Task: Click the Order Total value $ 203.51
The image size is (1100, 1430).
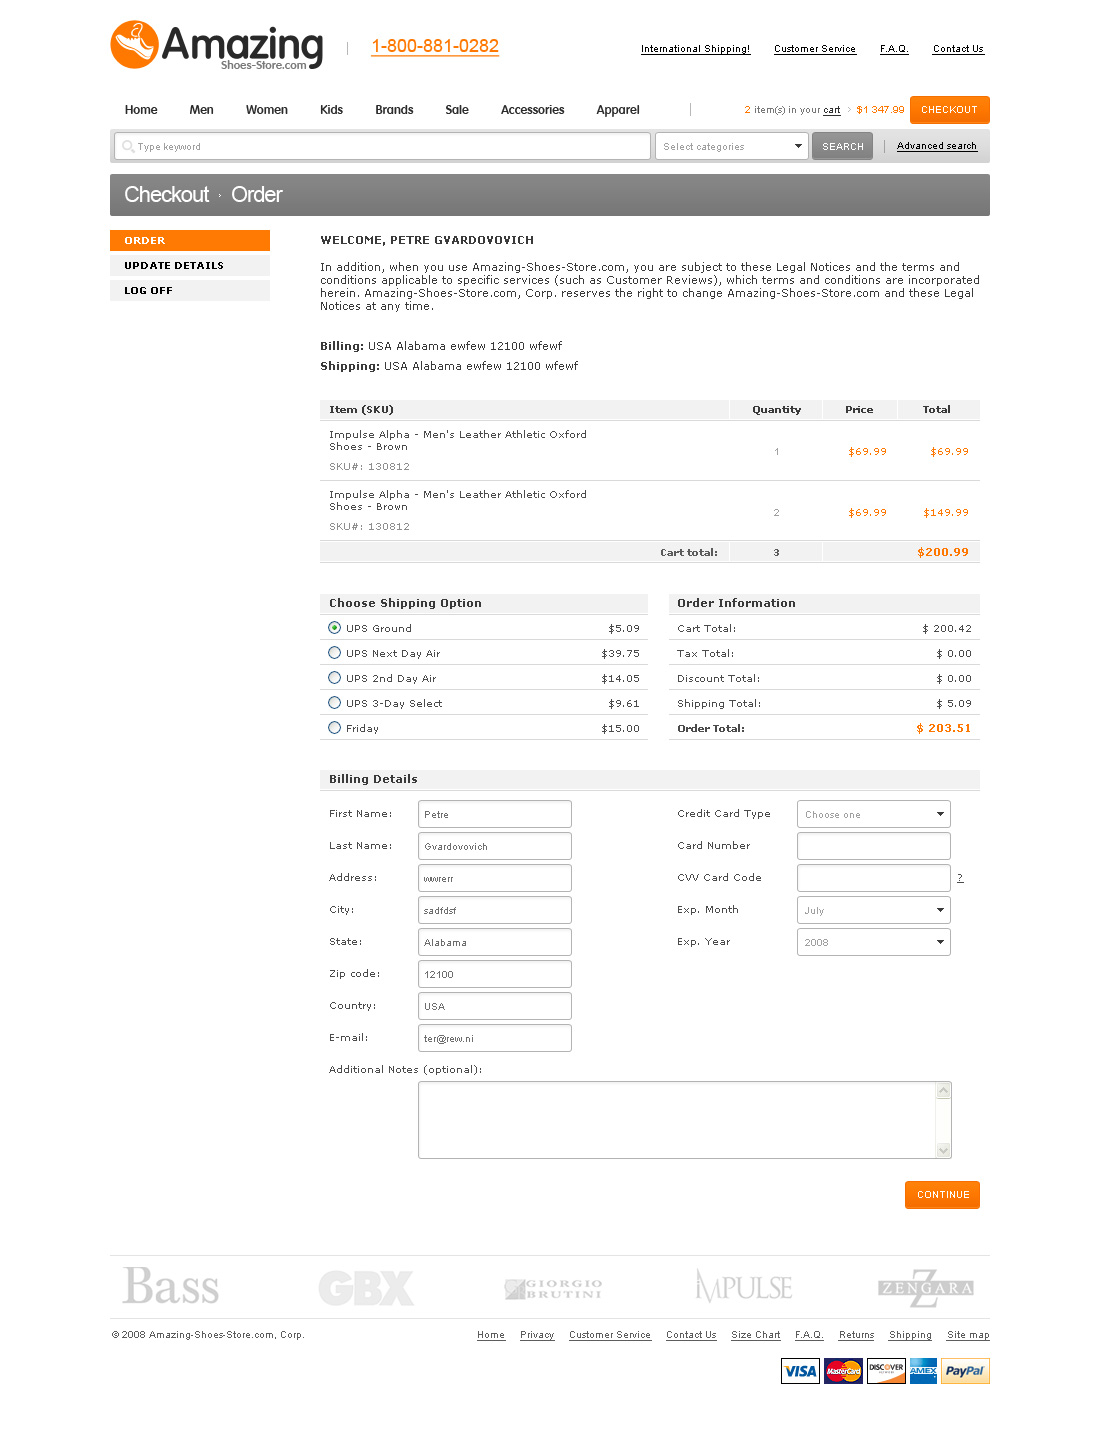Action: [x=944, y=728]
